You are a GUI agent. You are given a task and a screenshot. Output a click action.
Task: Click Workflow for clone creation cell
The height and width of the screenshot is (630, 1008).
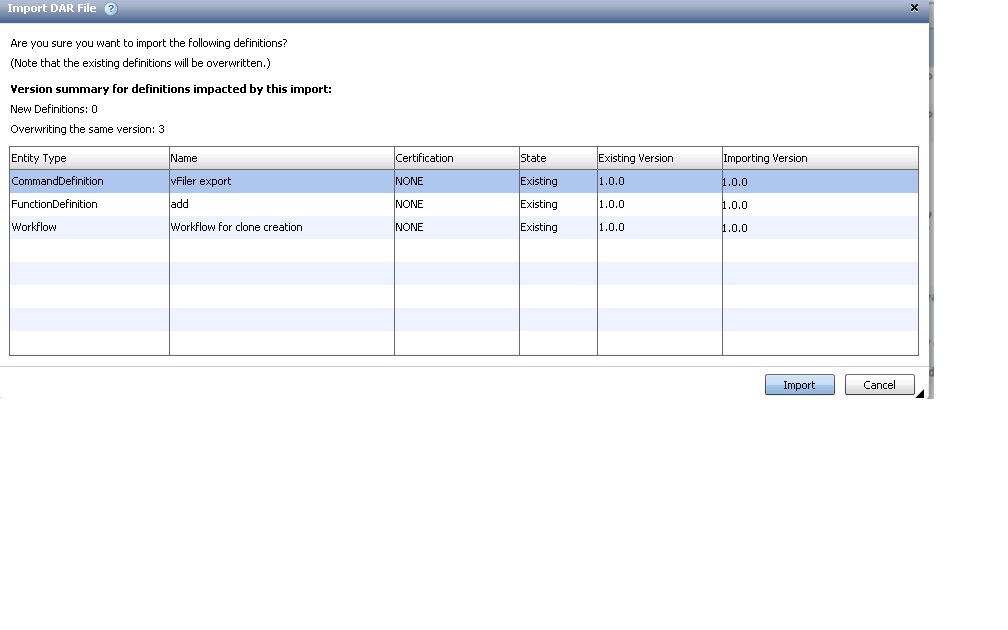click(x=236, y=227)
